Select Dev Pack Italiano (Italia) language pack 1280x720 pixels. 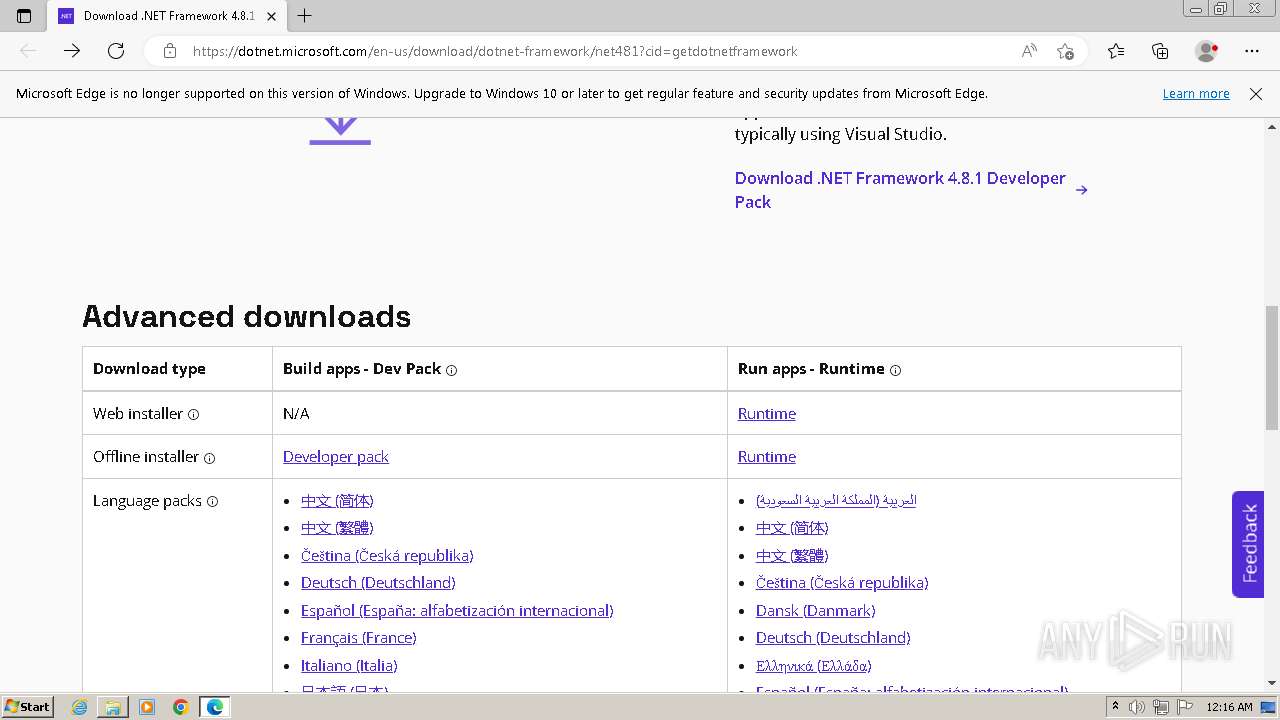349,665
